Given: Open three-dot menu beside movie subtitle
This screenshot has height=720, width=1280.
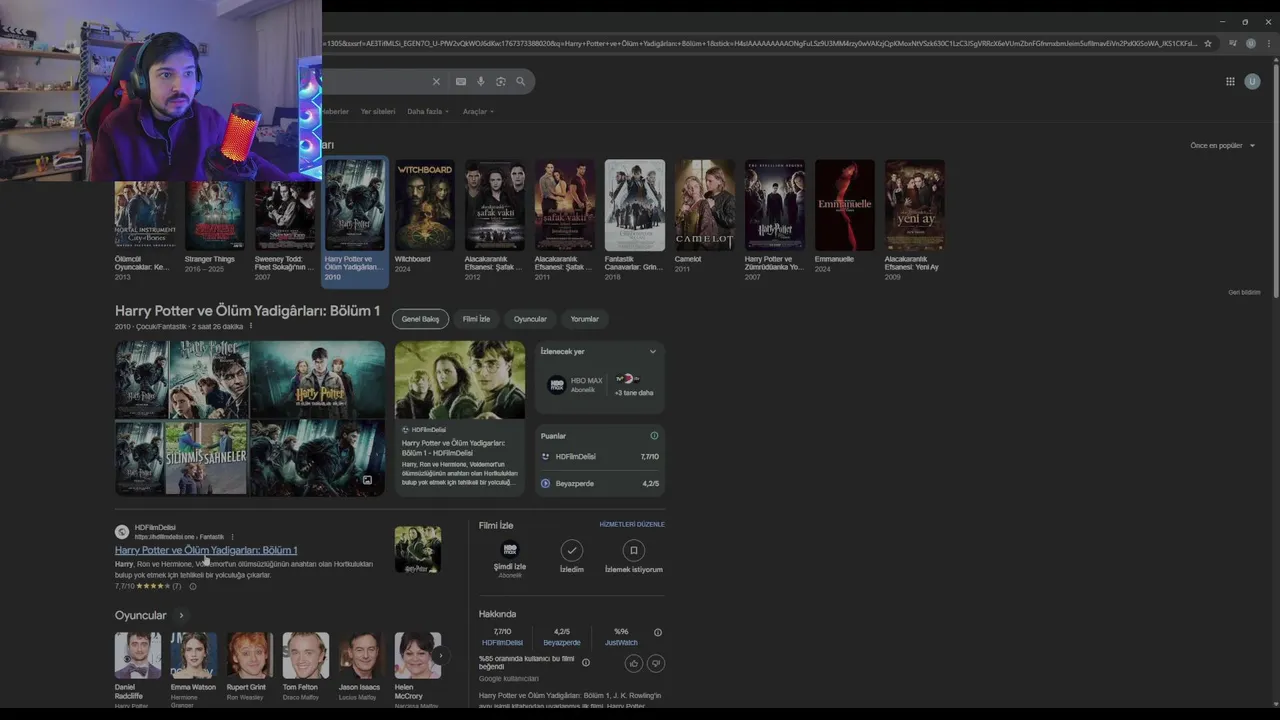Looking at the screenshot, I should [x=251, y=326].
